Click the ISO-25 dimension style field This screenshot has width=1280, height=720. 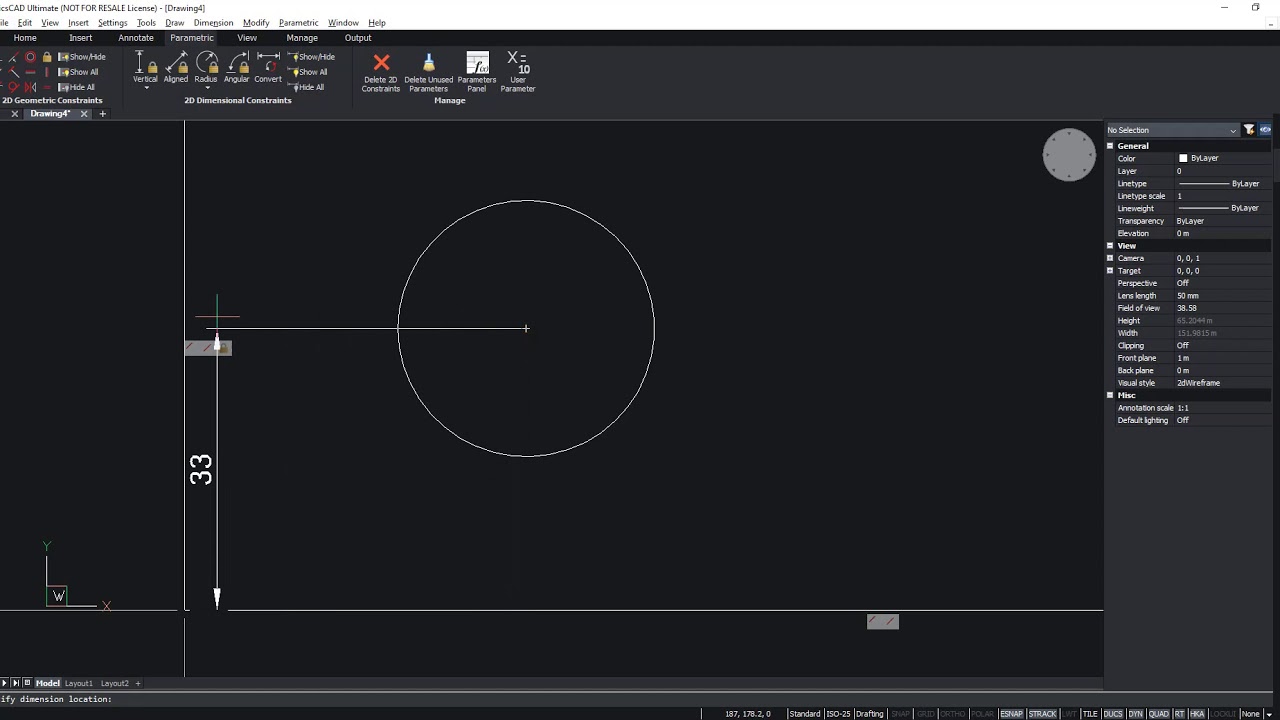pyautogui.click(x=838, y=714)
